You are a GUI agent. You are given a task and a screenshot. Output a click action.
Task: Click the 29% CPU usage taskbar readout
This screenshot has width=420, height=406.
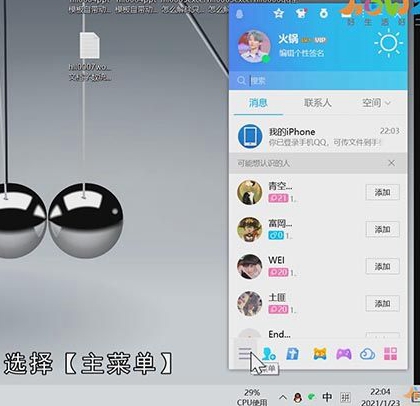pyautogui.click(x=252, y=397)
